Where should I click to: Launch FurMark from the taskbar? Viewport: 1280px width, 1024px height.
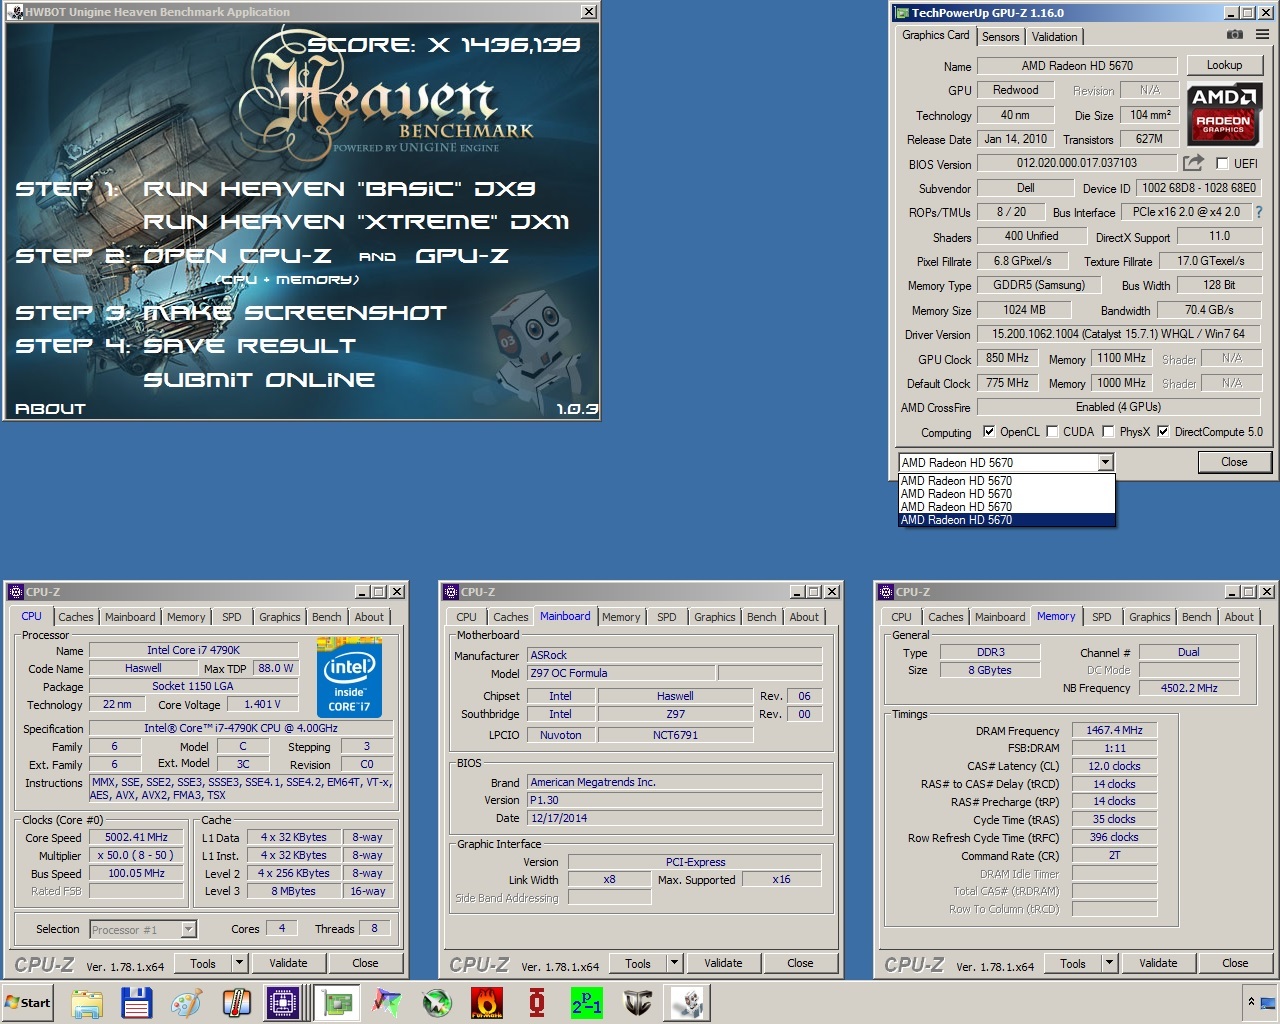point(487,1002)
